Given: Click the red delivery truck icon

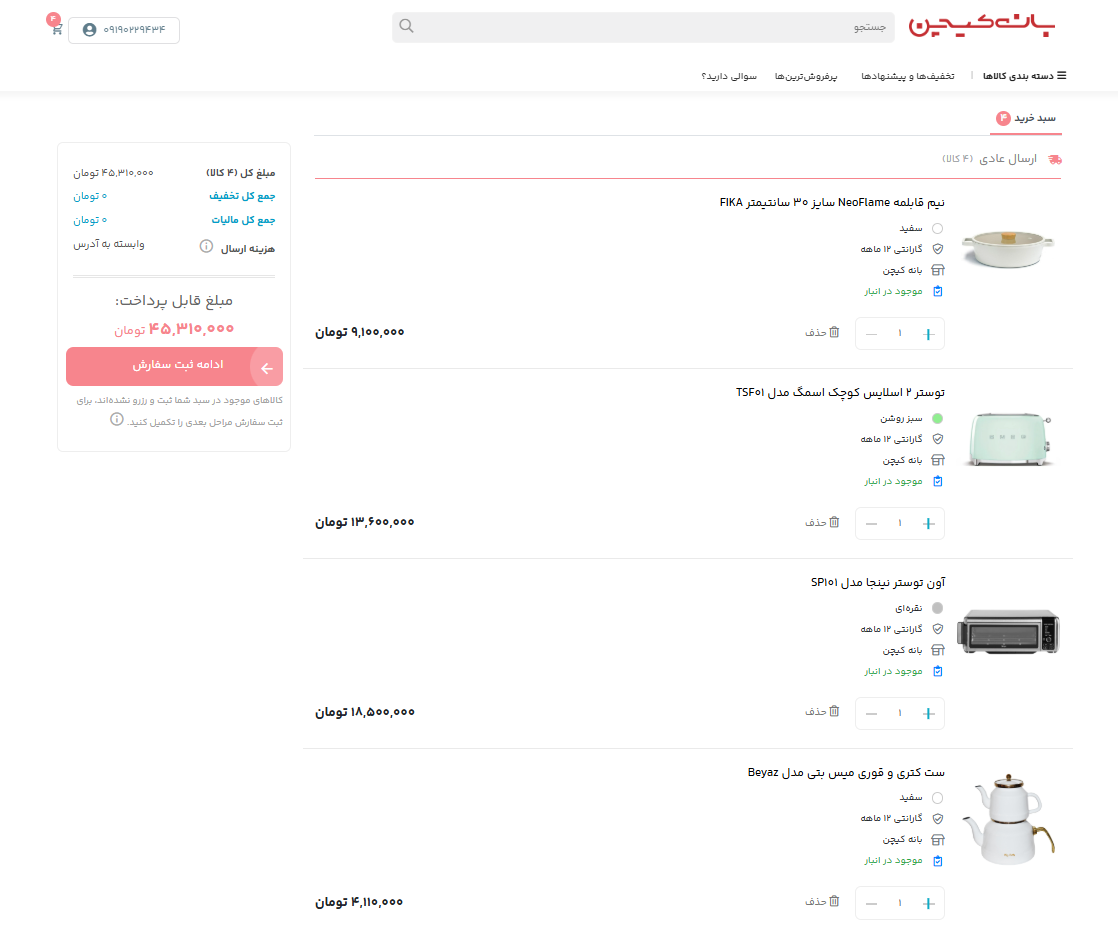Looking at the screenshot, I should coord(1055,159).
